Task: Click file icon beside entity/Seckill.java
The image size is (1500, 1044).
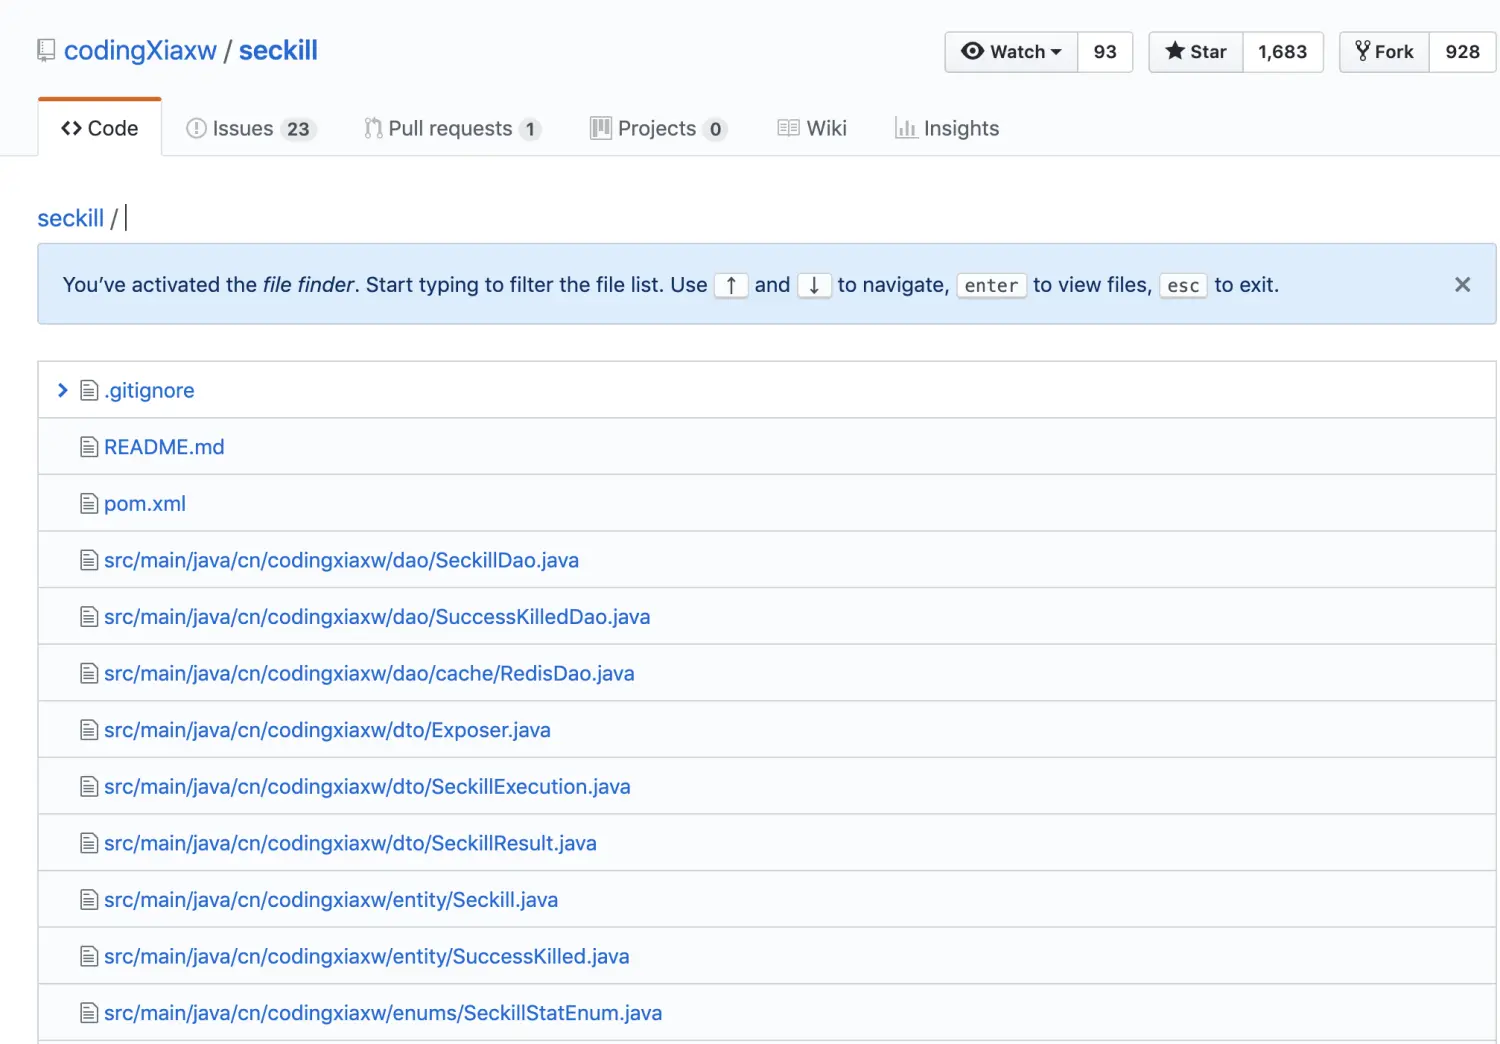Action: pos(89,900)
